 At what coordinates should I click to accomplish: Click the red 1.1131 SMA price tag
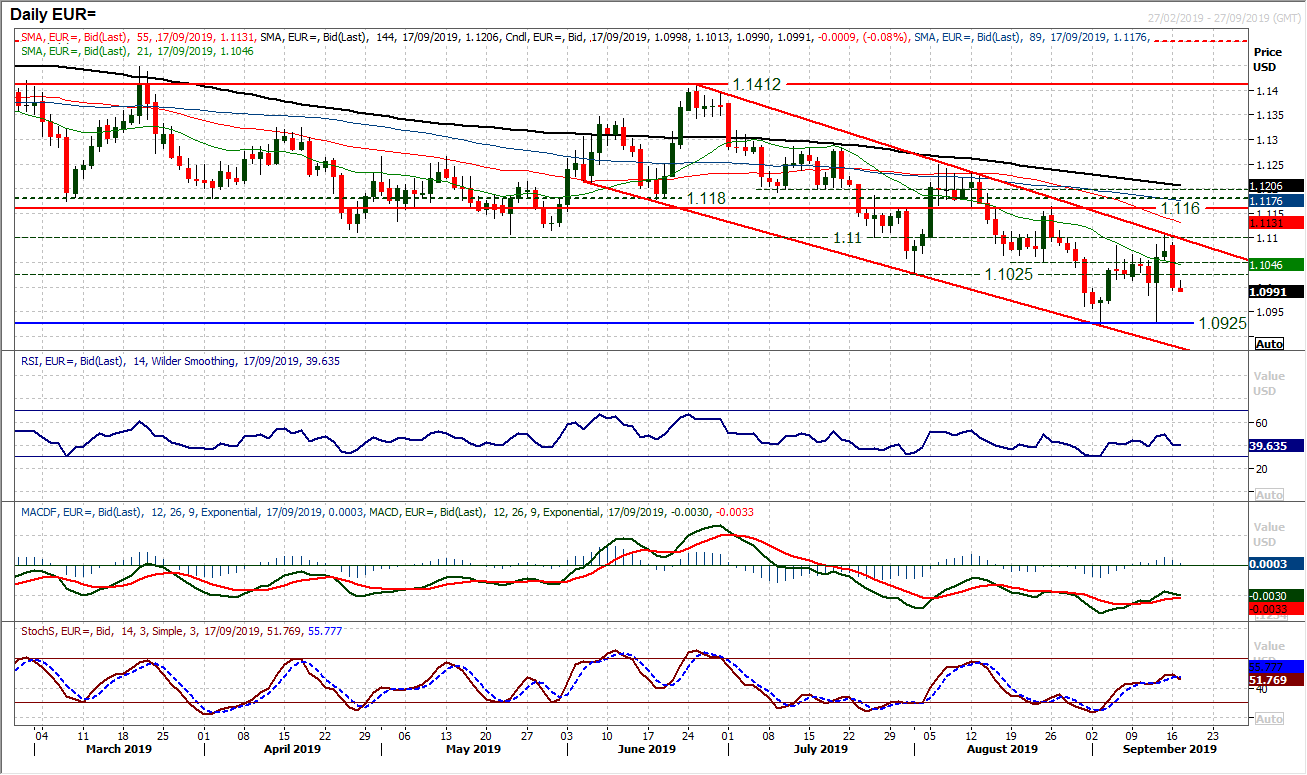pos(1277,222)
